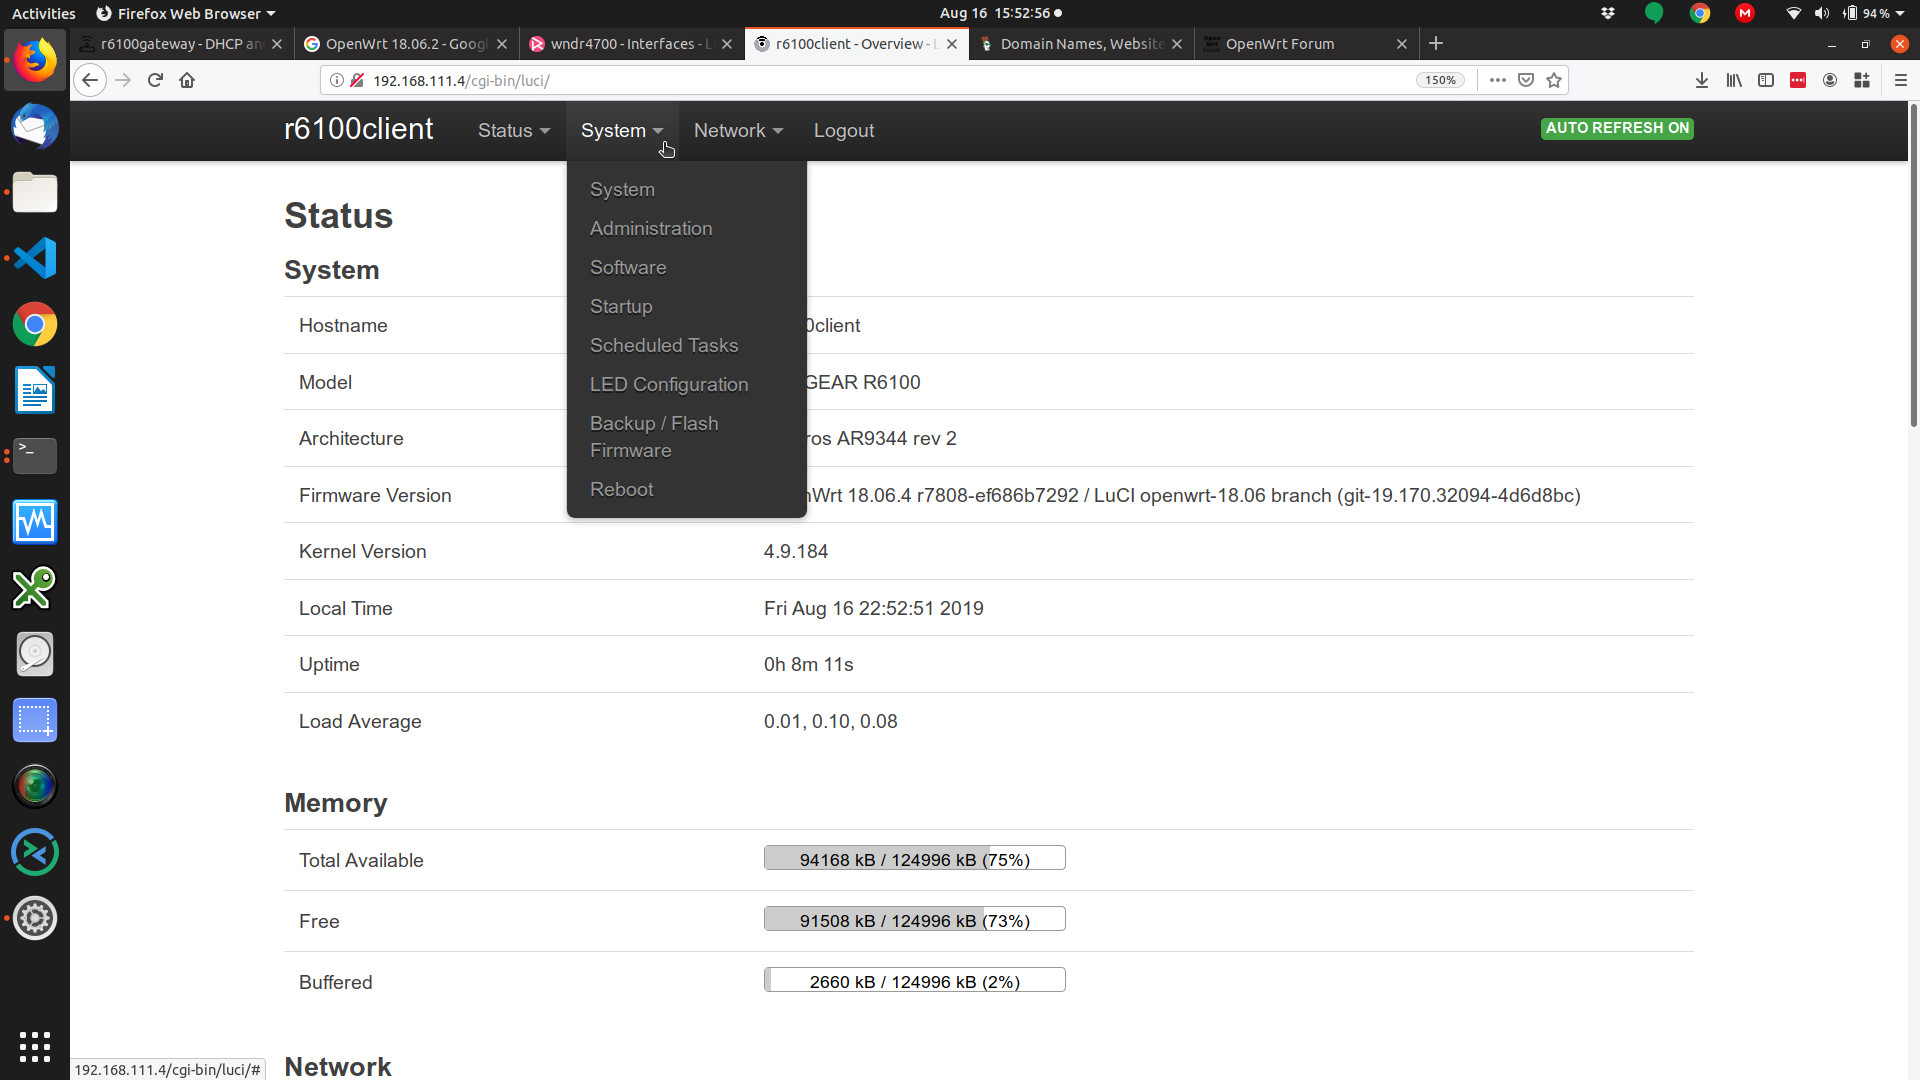Screen dimensions: 1920x1080
Task: Click the Logout link
Action: 843,131
